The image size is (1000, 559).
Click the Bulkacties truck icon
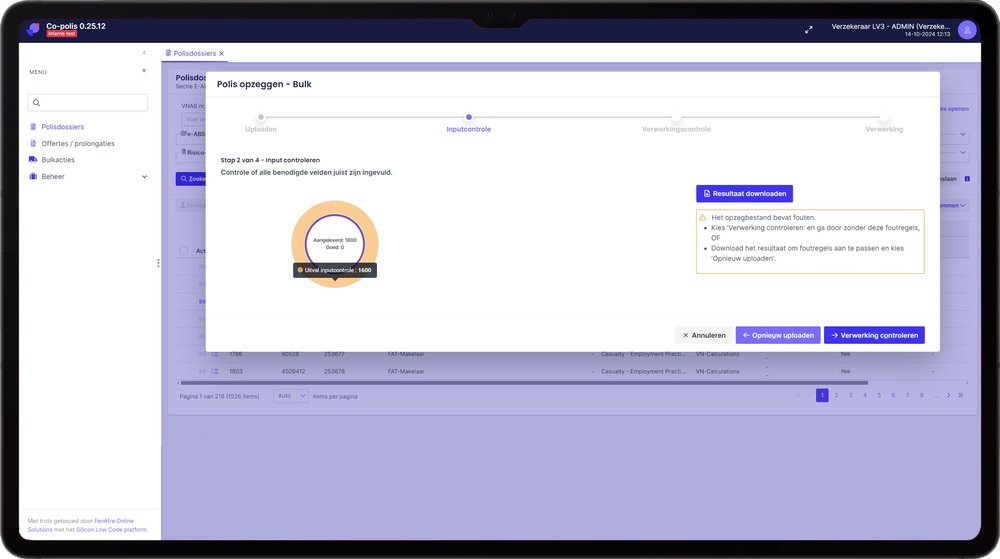[33, 160]
